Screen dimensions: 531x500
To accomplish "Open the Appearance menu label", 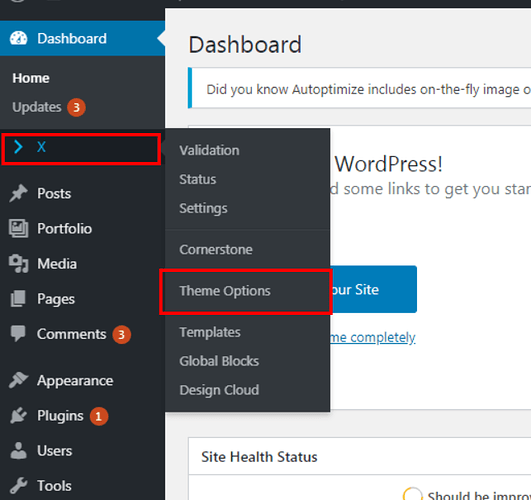I will 75,381.
